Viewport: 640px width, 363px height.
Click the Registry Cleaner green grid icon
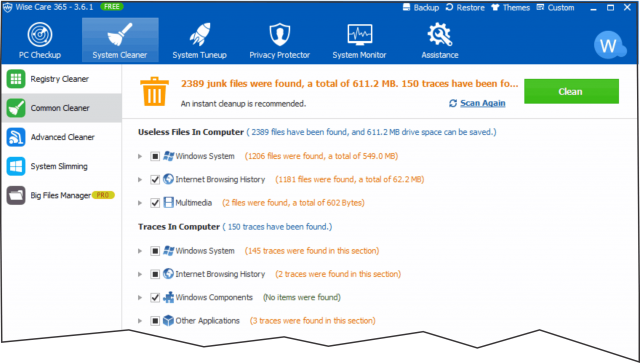[x=16, y=79]
